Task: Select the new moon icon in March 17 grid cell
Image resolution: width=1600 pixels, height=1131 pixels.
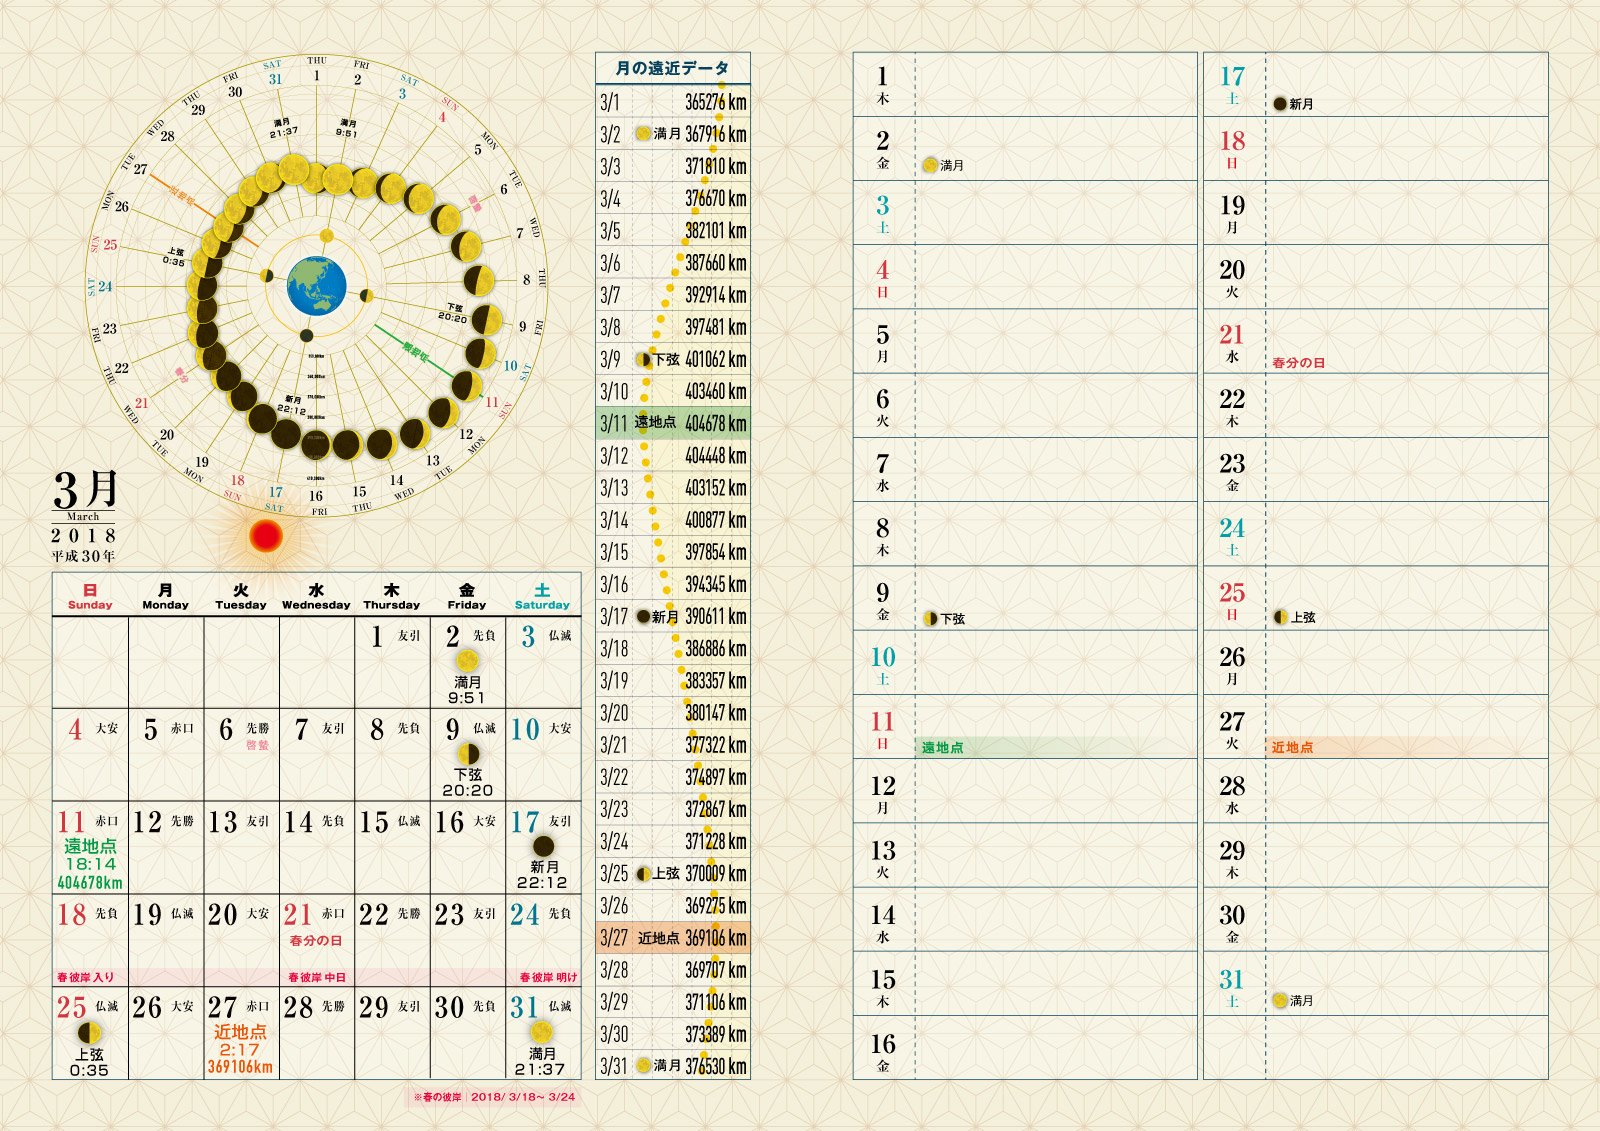Action: coord(543,846)
